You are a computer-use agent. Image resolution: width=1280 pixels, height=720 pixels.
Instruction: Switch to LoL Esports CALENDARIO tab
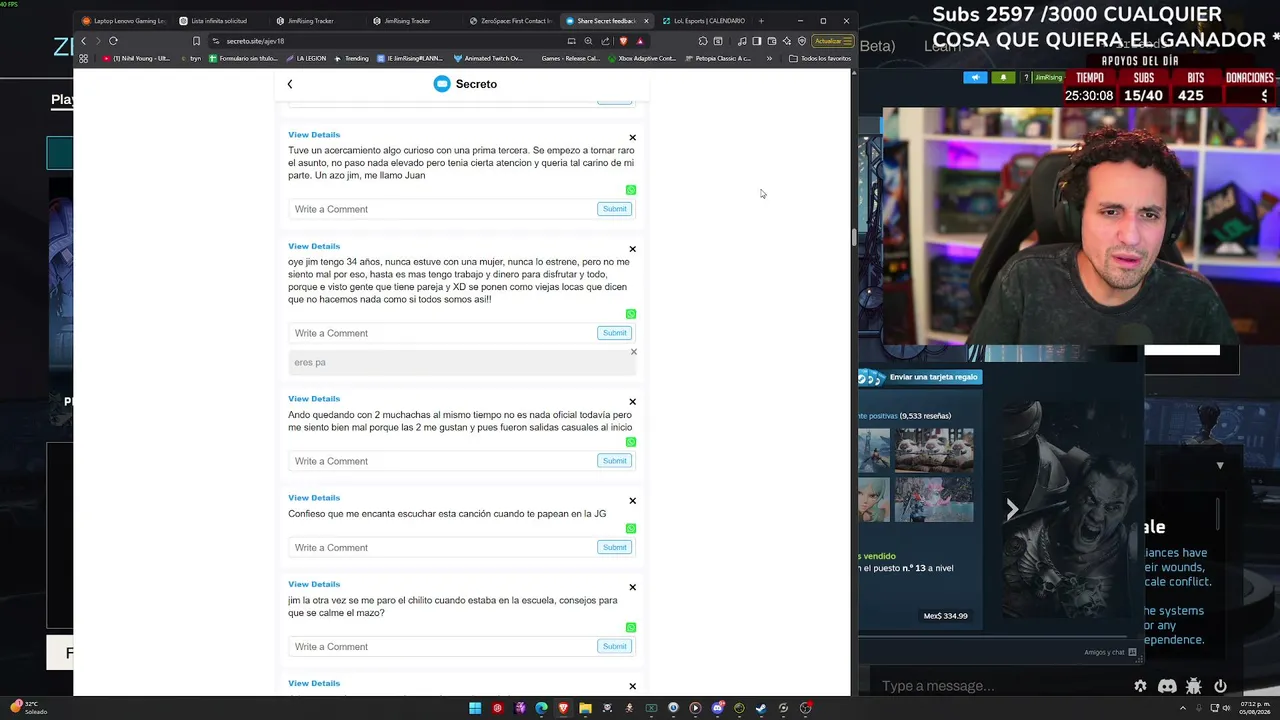[704, 21]
